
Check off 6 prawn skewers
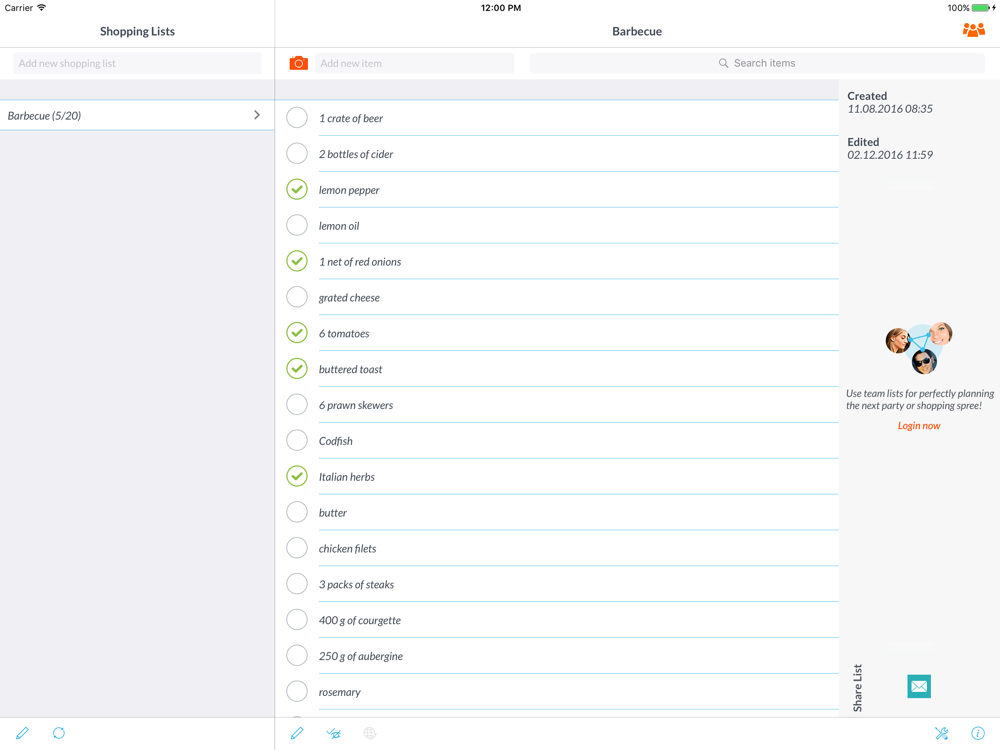pyautogui.click(x=297, y=404)
